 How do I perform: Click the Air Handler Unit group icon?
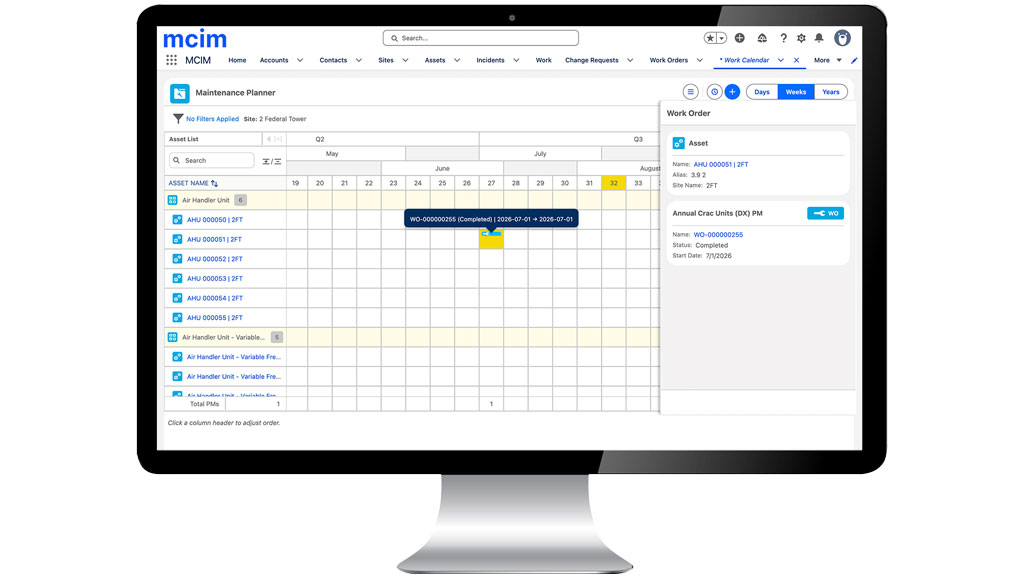(x=172, y=200)
